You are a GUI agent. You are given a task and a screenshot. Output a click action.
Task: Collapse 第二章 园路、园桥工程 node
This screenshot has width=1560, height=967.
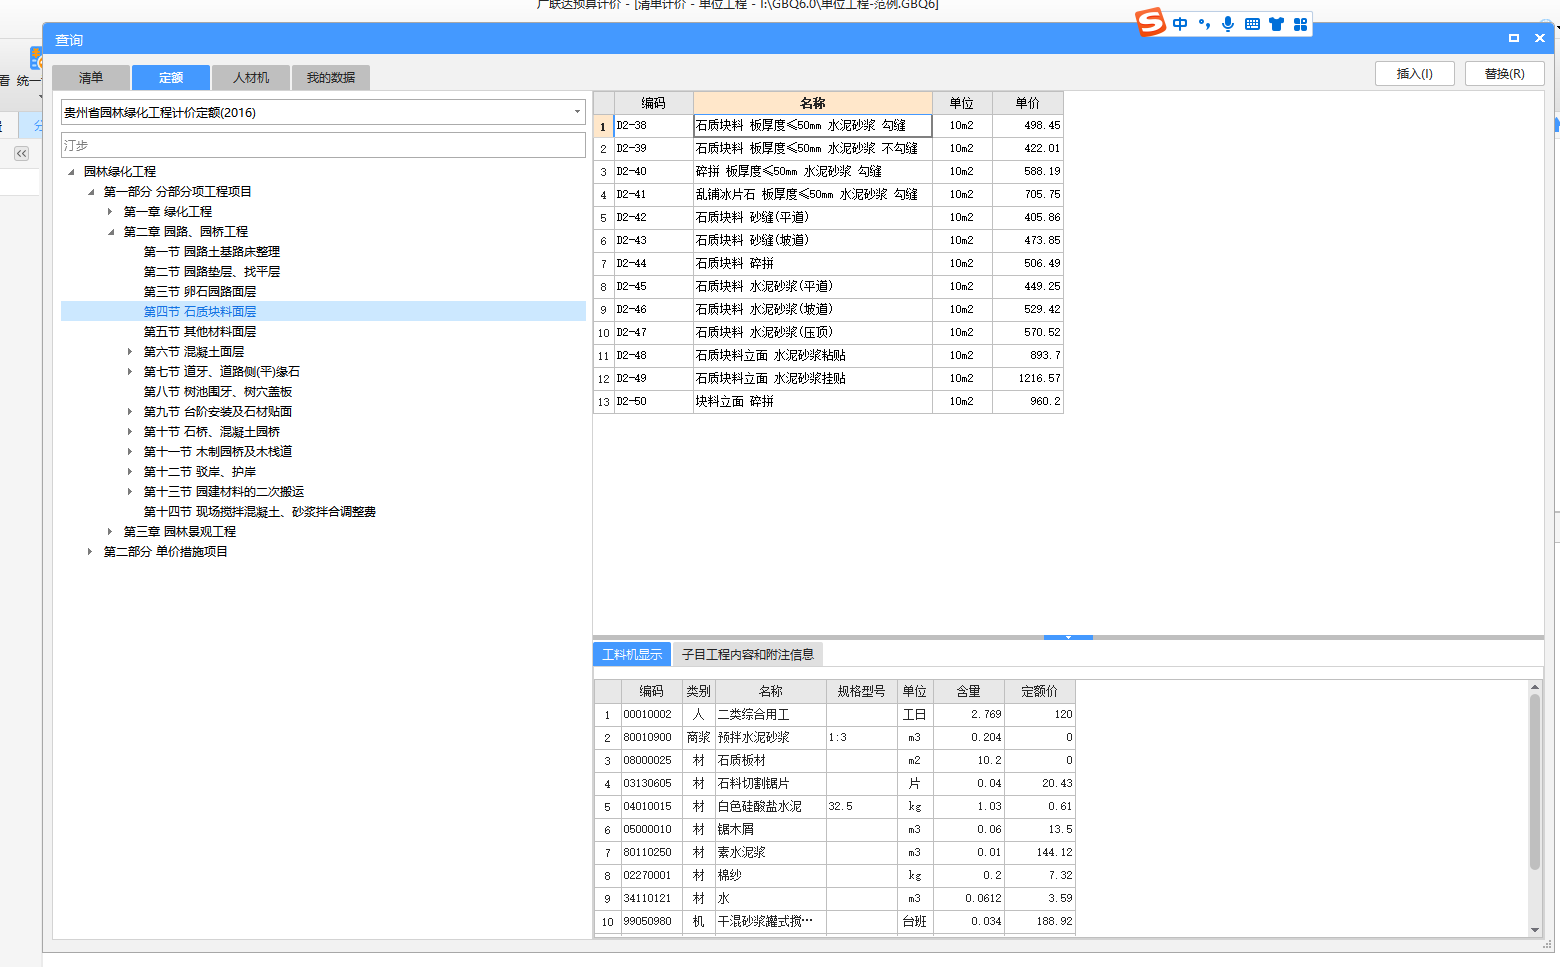pos(111,232)
